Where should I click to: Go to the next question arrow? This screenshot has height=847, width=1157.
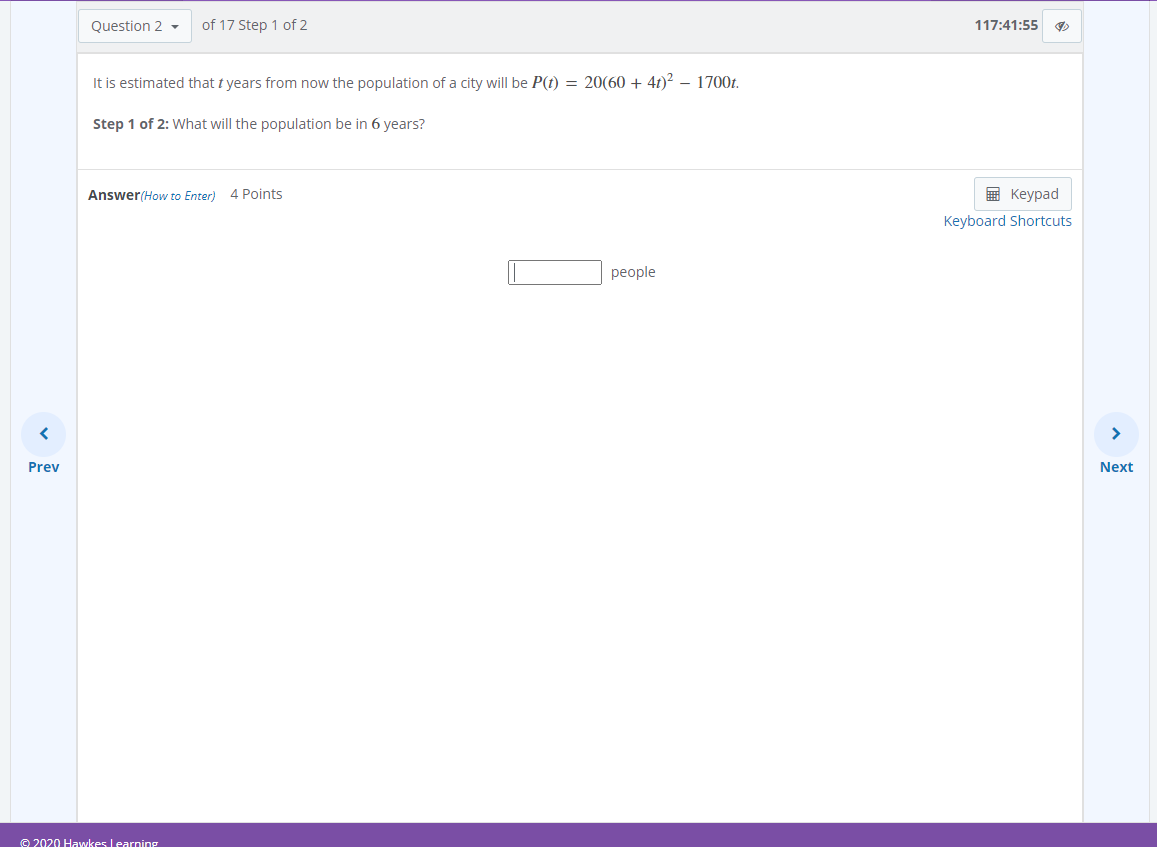(1116, 434)
